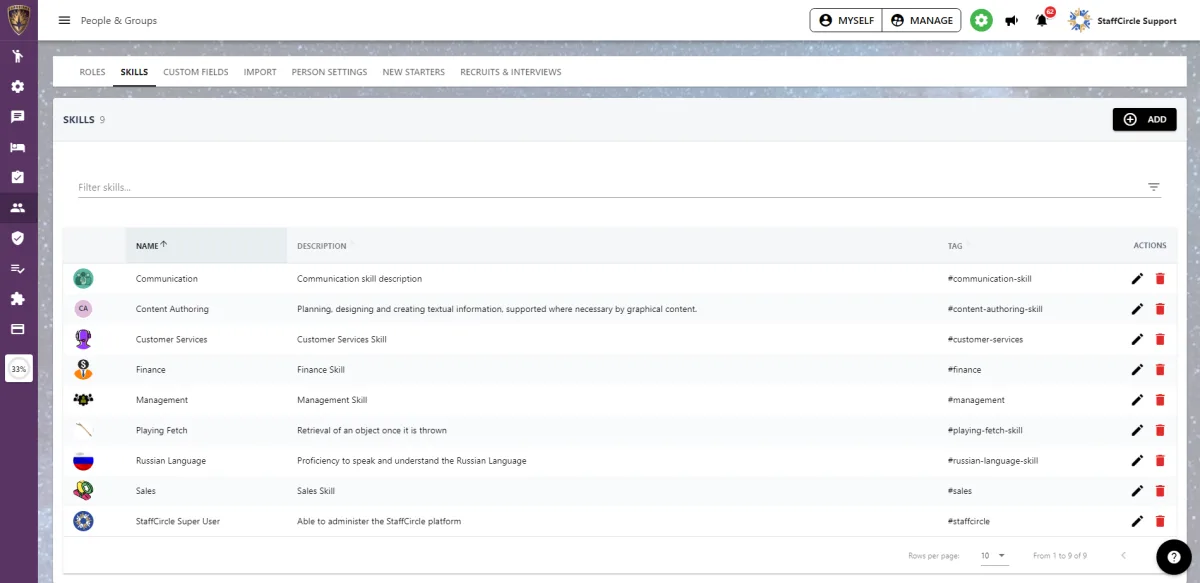Open the puzzle piece sidebar icon

tap(17, 298)
